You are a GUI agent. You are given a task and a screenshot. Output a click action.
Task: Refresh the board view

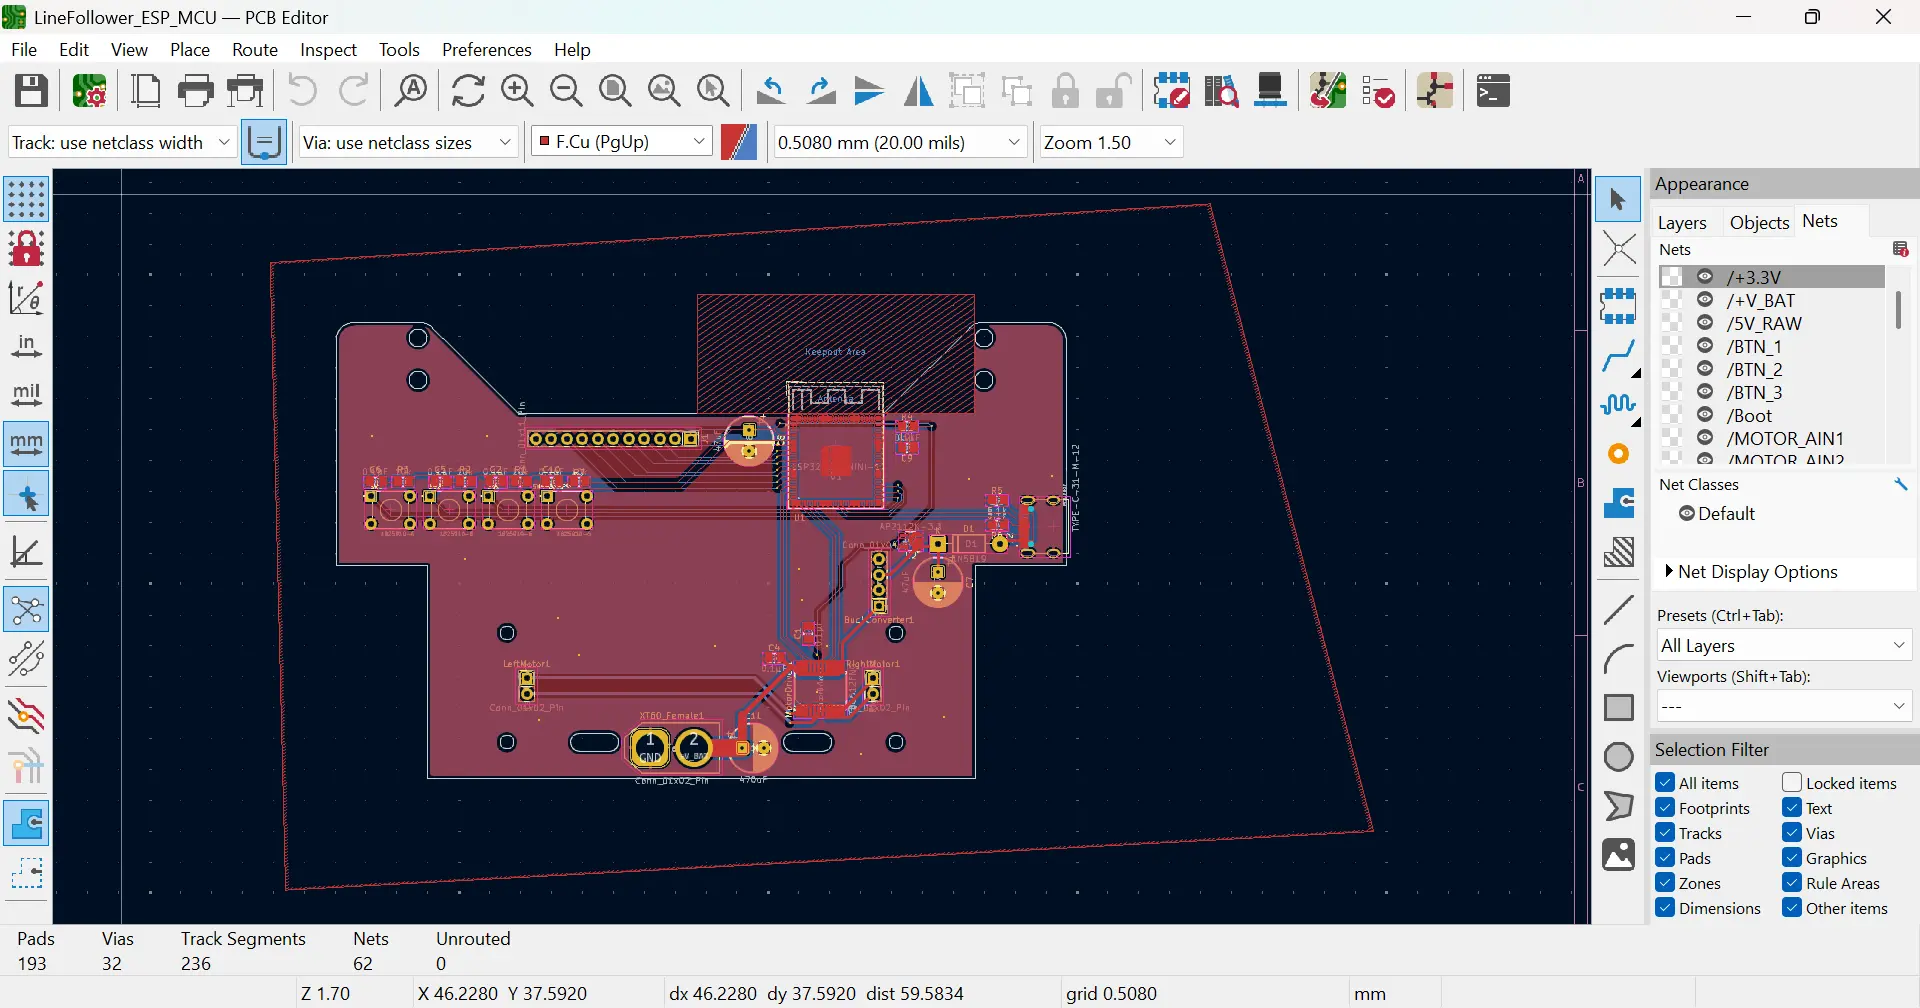468,91
